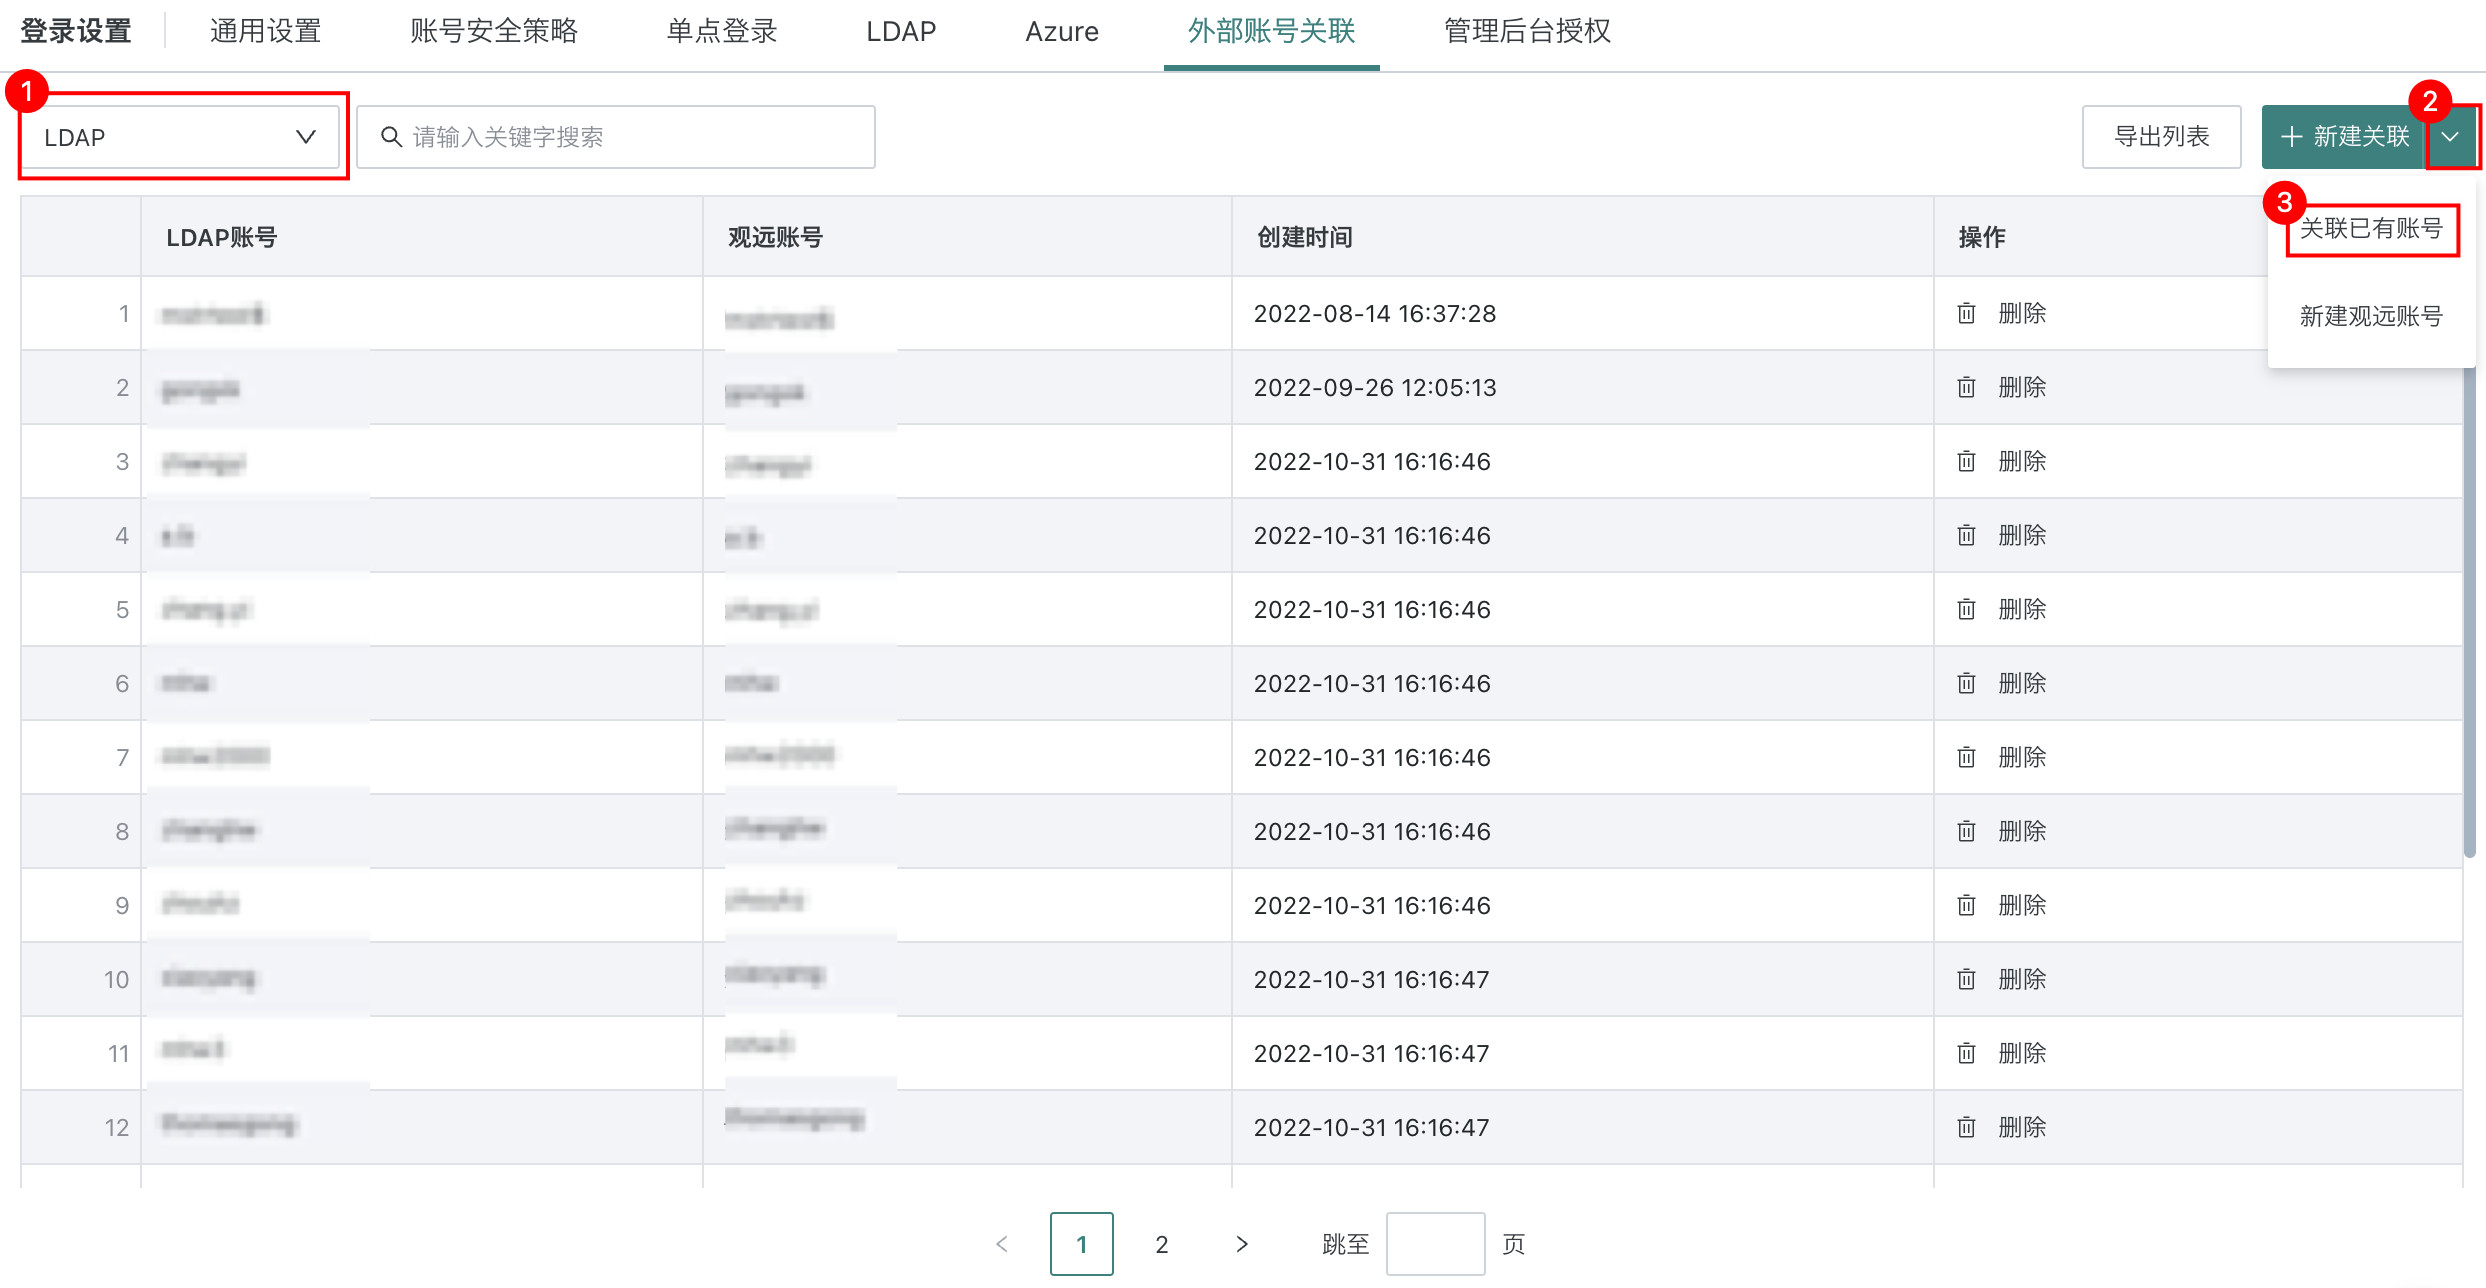This screenshot has width=2486, height=1288.
Task: Click trash icon in row 1
Action: point(1966,313)
